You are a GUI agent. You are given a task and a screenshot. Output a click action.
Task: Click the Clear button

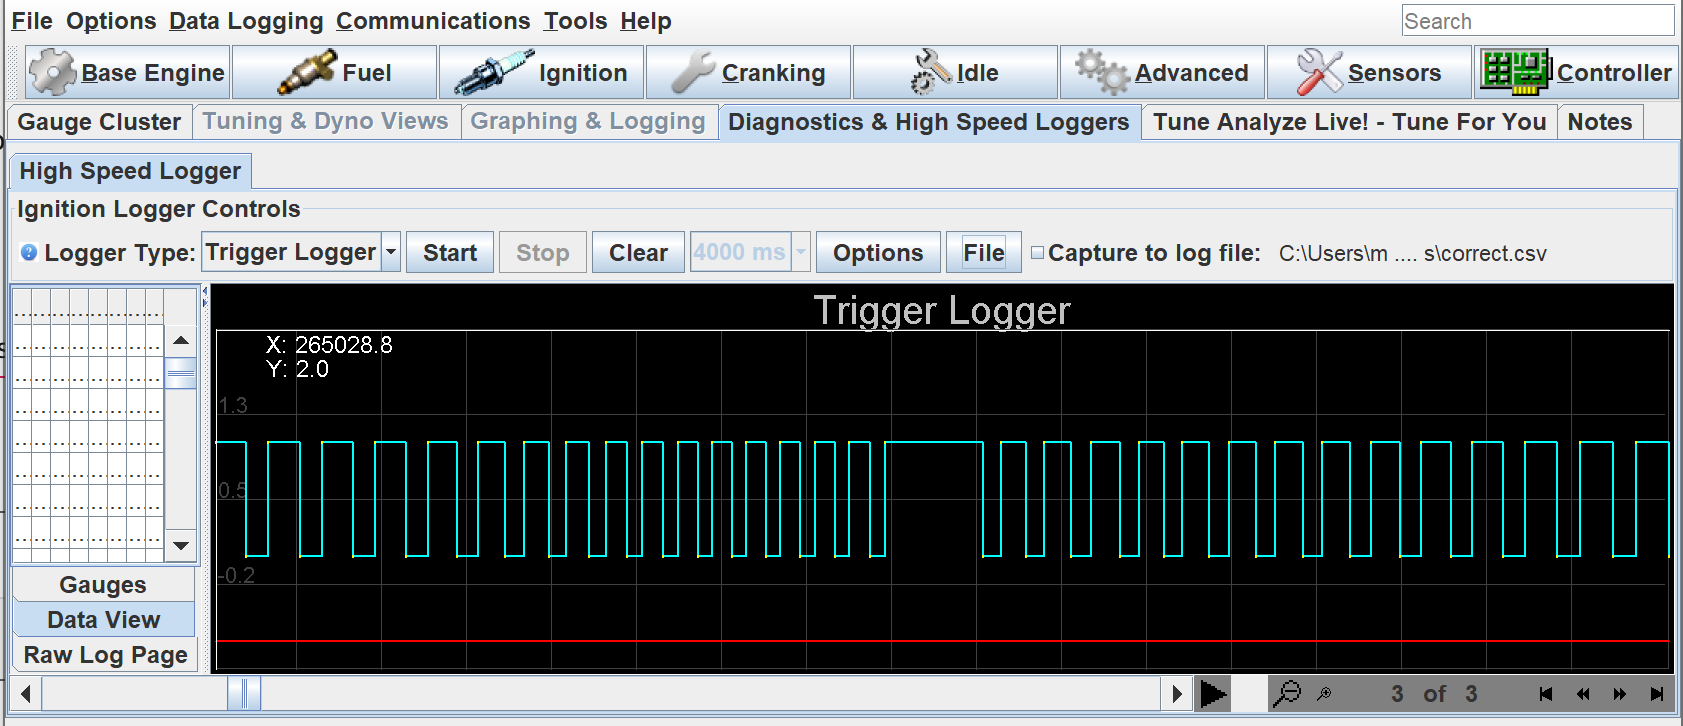pyautogui.click(x=638, y=253)
